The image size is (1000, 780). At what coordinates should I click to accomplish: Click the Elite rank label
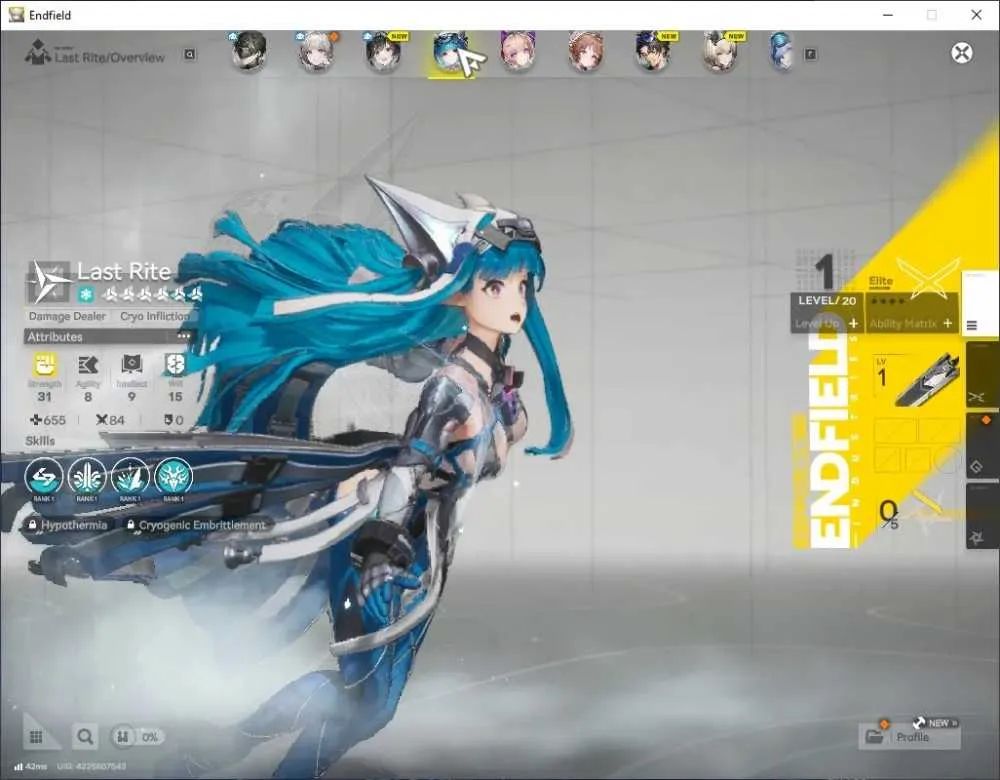pyautogui.click(x=881, y=281)
